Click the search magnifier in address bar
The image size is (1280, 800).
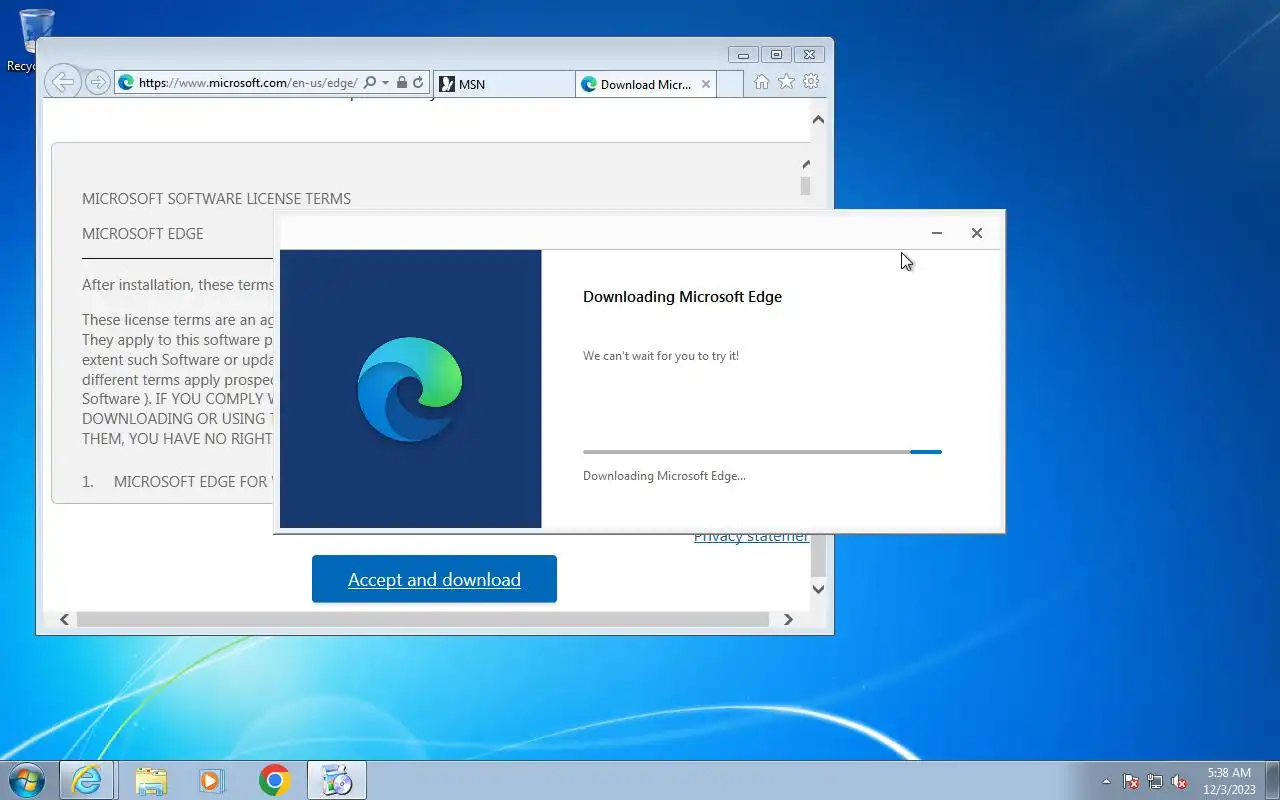(x=370, y=83)
